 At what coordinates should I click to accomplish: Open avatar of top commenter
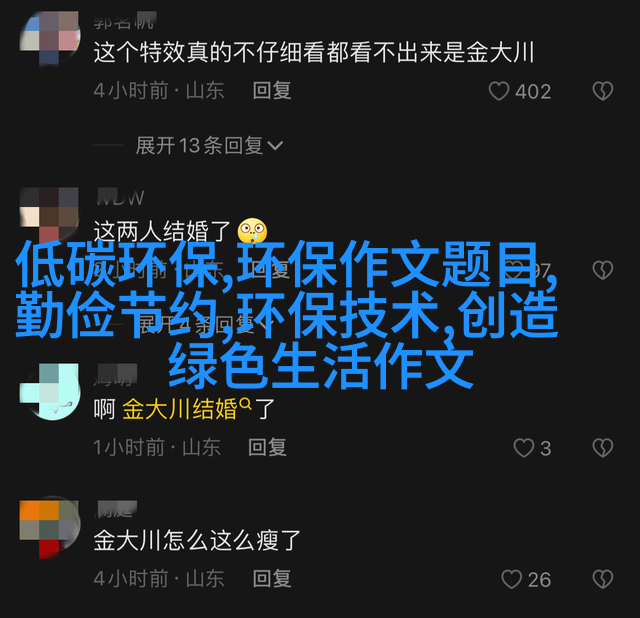[x=50, y=38]
